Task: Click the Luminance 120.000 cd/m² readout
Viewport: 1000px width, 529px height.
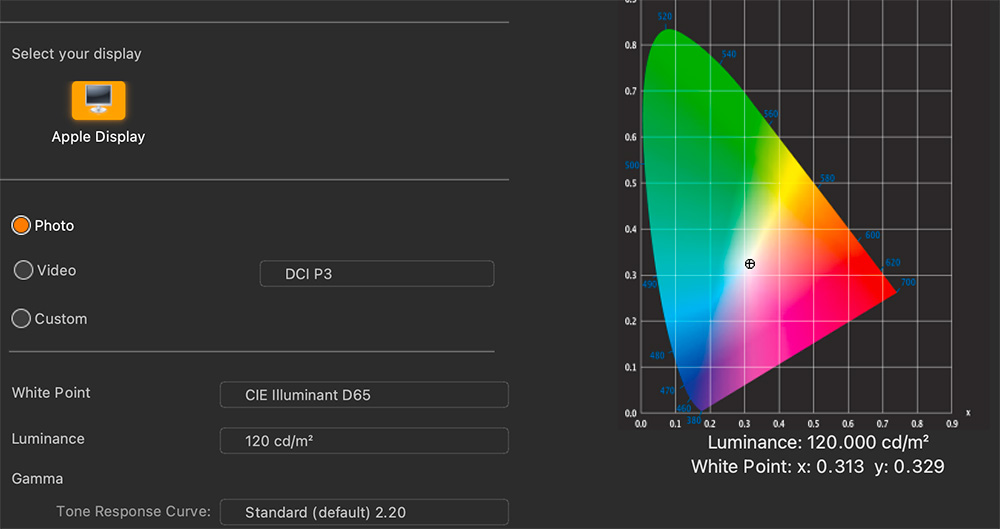Action: click(818, 442)
